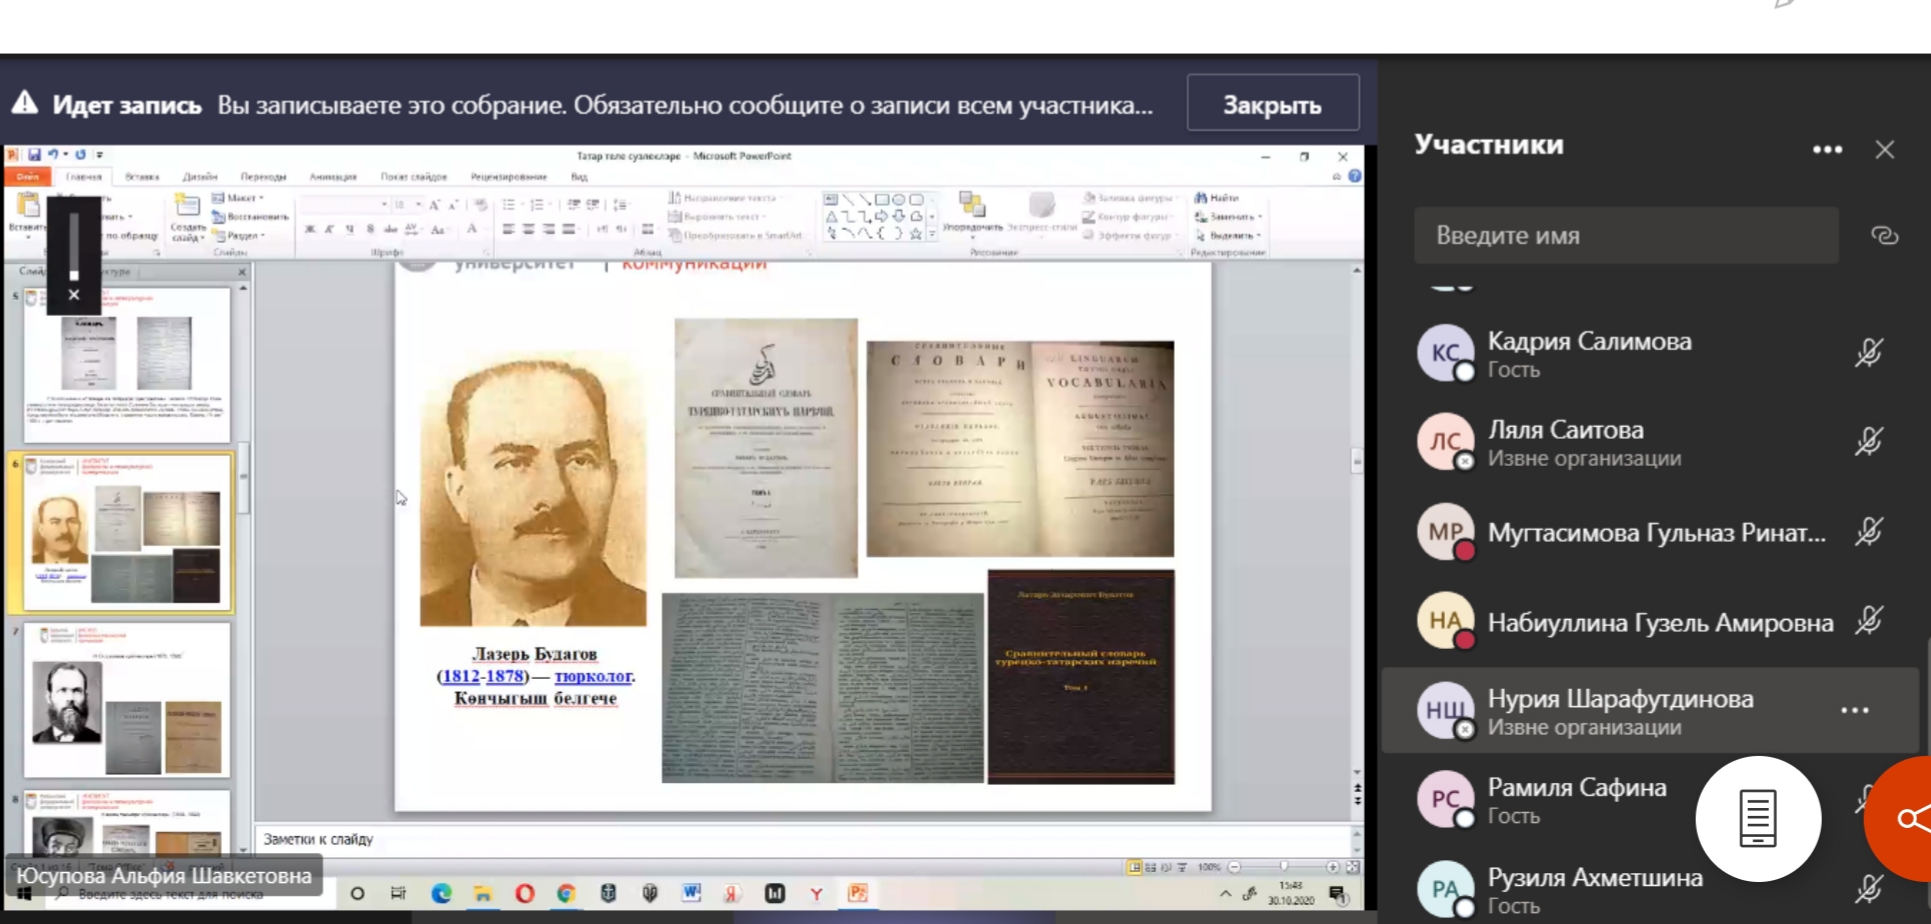Open more options for Участники panel
Viewport: 1931px width, 924px height.
[1827, 149]
